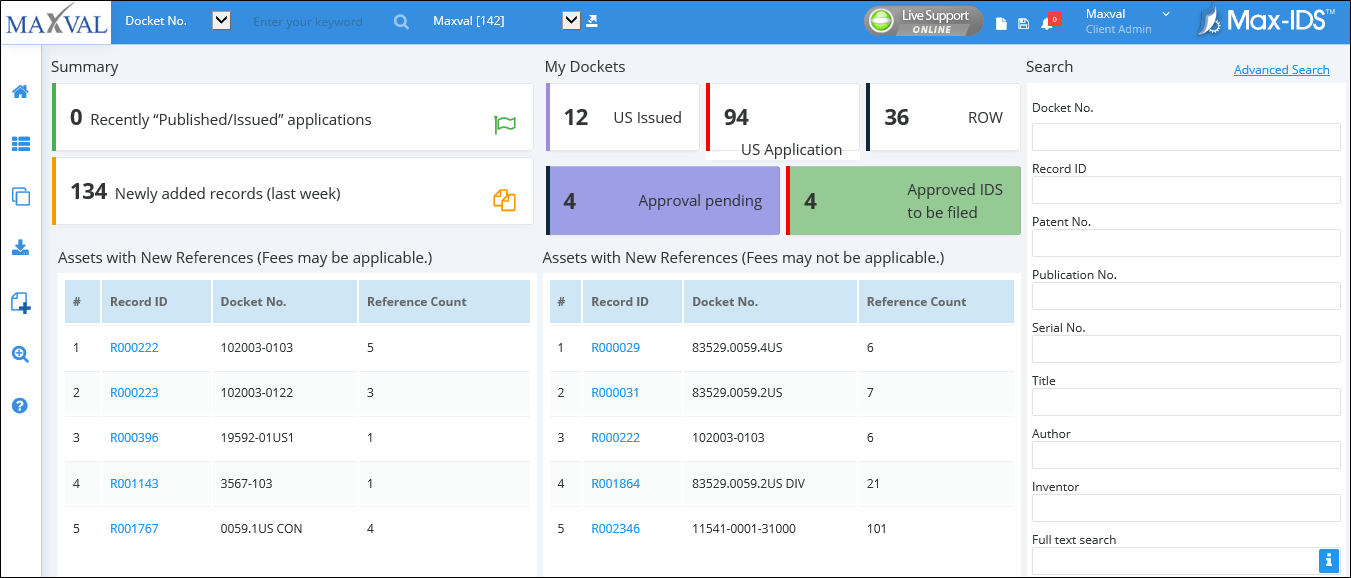Click the notification bell icon
1351x578 pixels.
[x=1046, y=23]
